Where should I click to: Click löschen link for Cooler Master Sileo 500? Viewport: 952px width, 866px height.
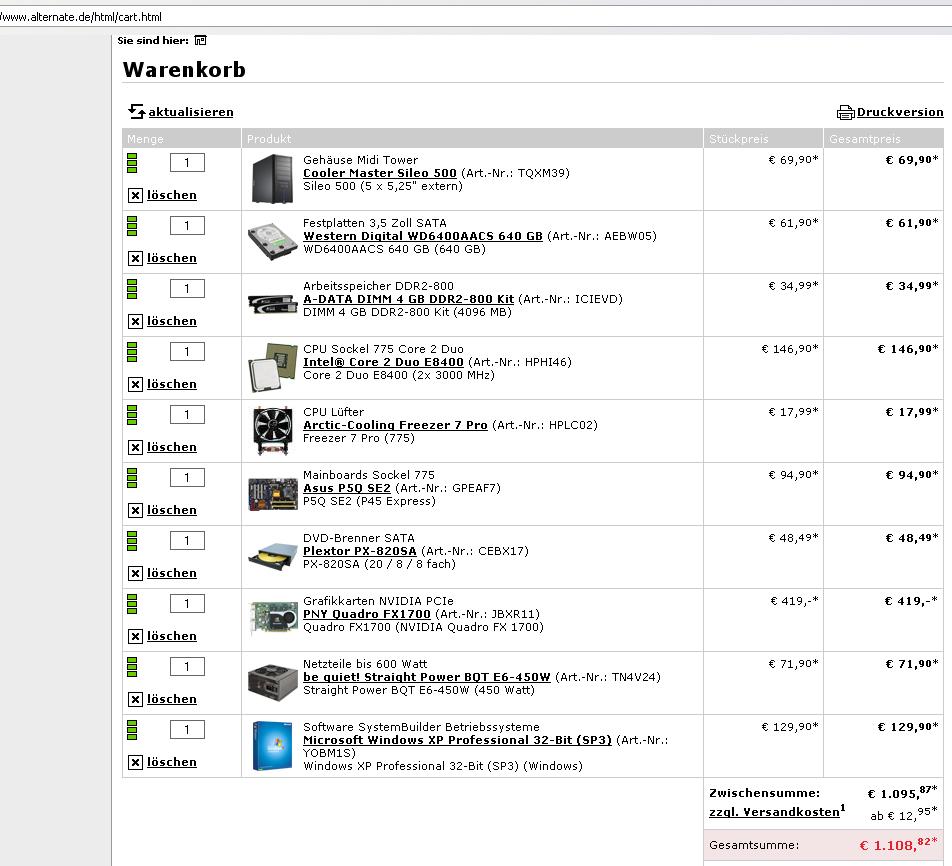[172, 195]
